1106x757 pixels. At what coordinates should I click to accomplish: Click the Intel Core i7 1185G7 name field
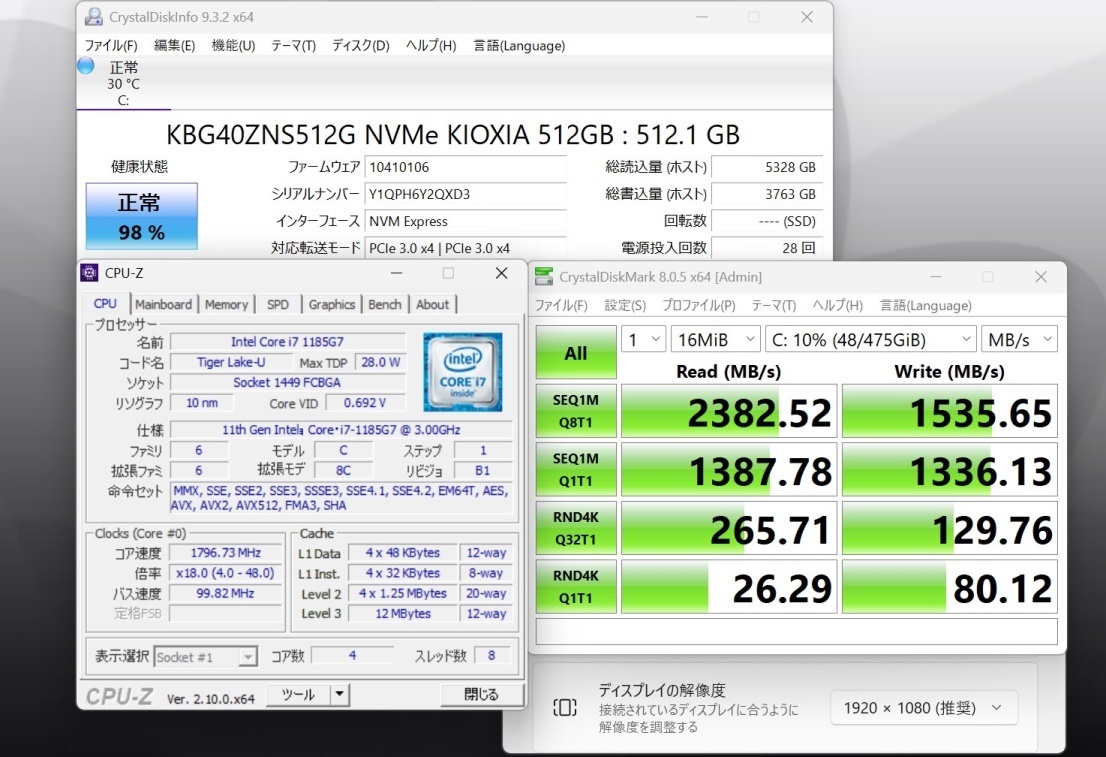(288, 341)
